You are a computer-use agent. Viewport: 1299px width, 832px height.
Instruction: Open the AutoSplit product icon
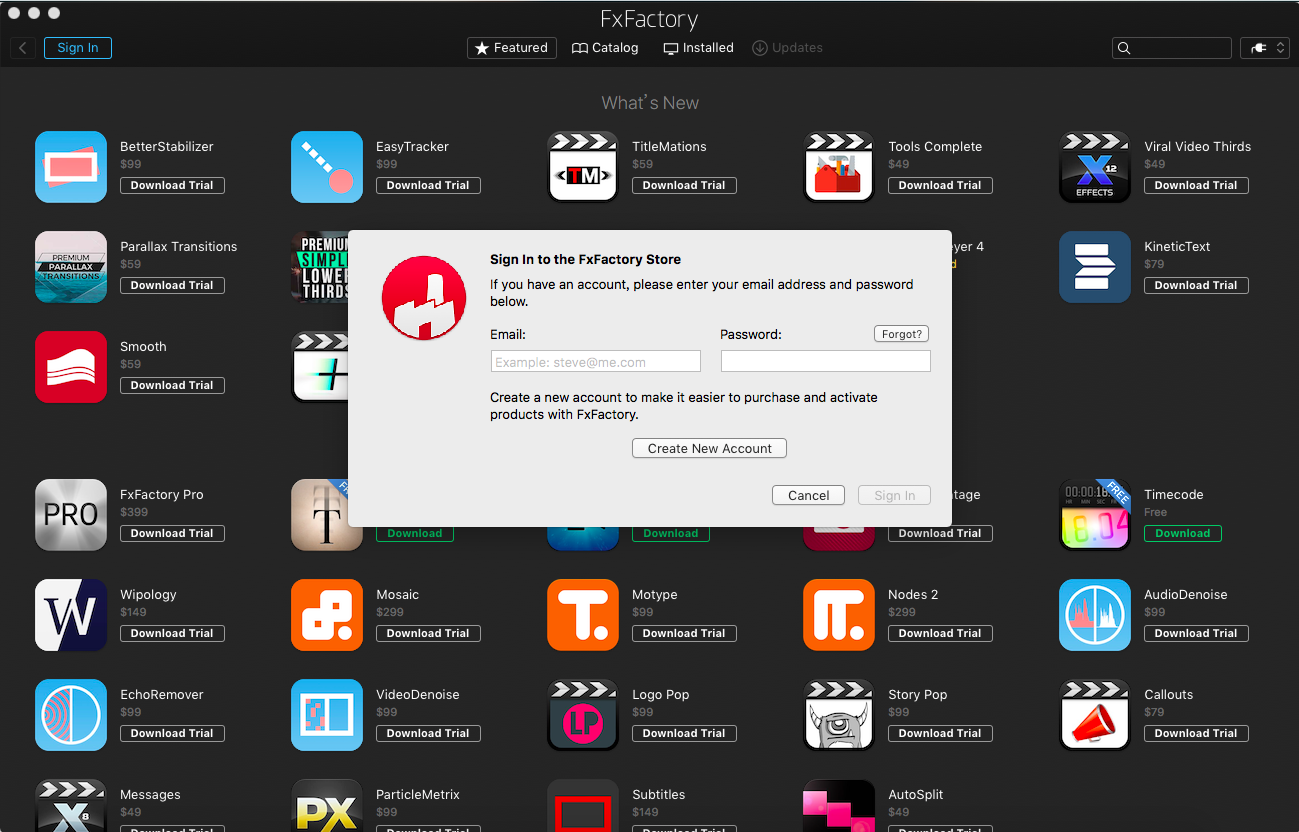839,806
